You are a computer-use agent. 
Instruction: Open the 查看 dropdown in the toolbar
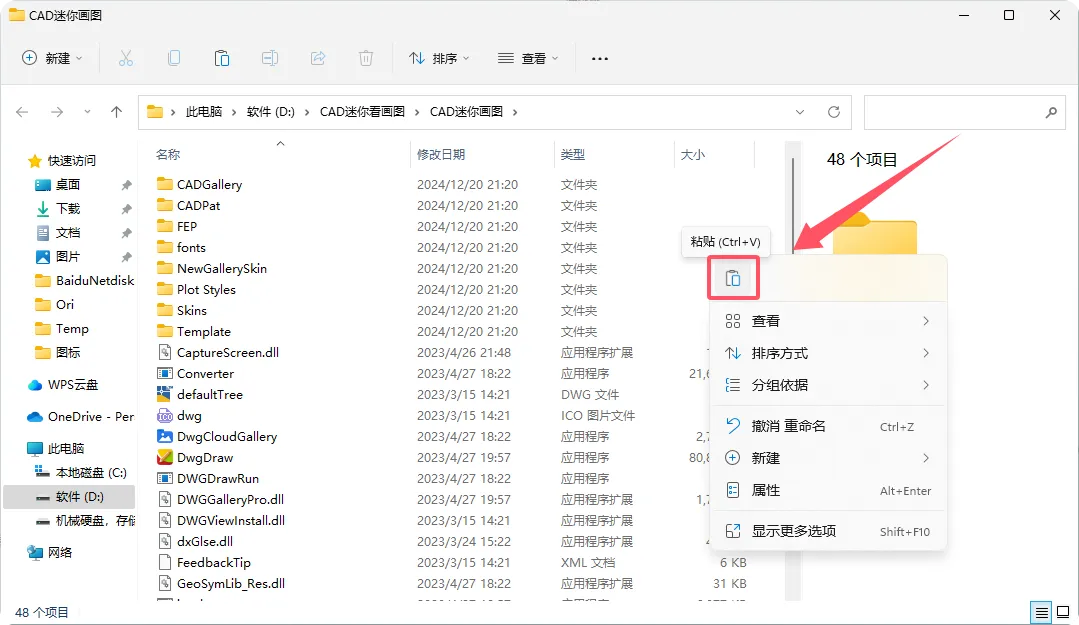528,59
